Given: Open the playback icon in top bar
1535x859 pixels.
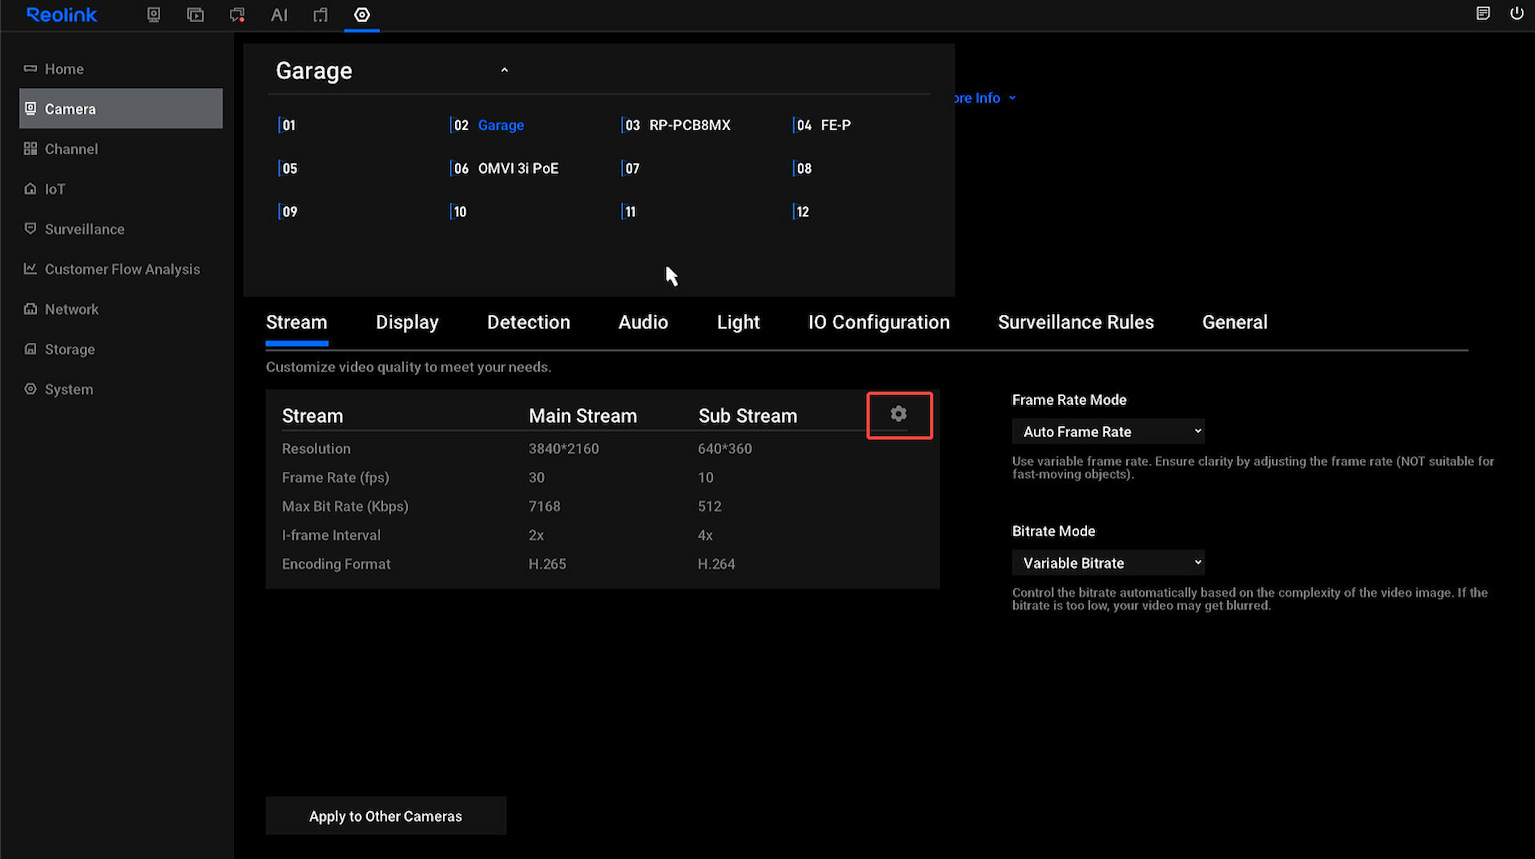Looking at the screenshot, I should pyautogui.click(x=195, y=15).
